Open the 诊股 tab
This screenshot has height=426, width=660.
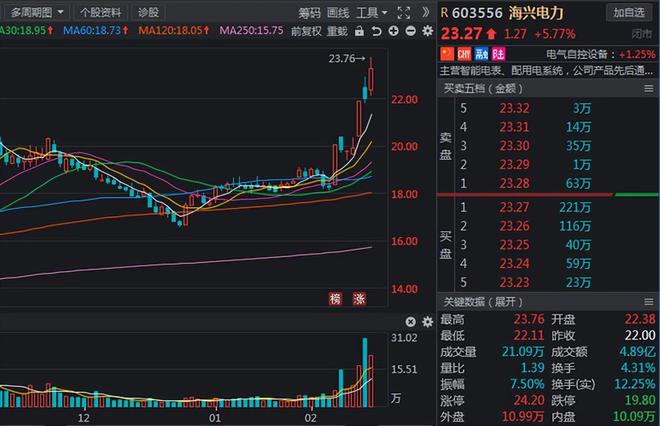(147, 12)
